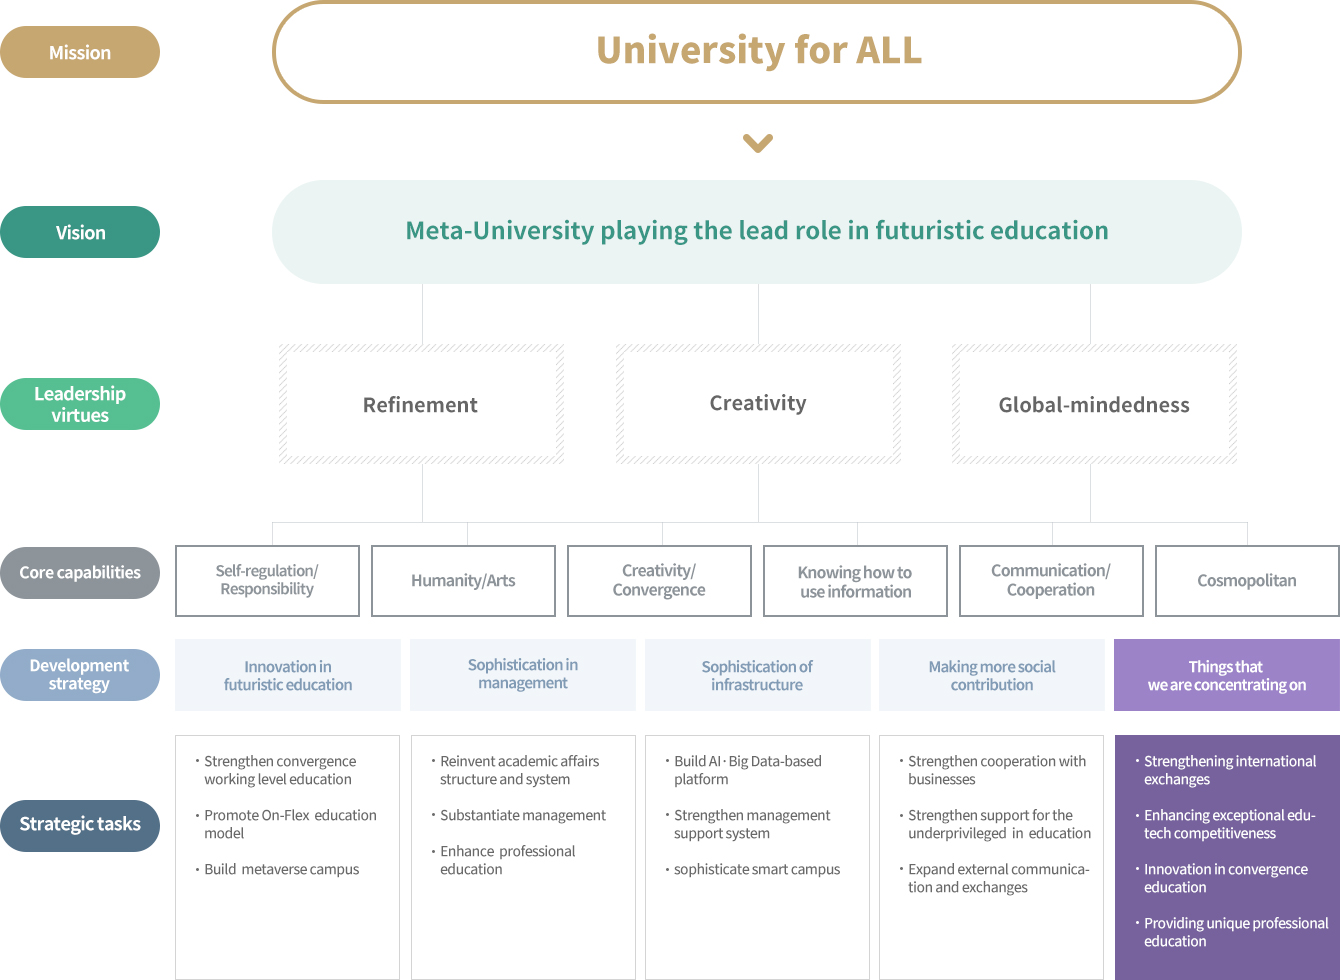
Task: Click the Refinement virtue box
Action: tap(421, 404)
